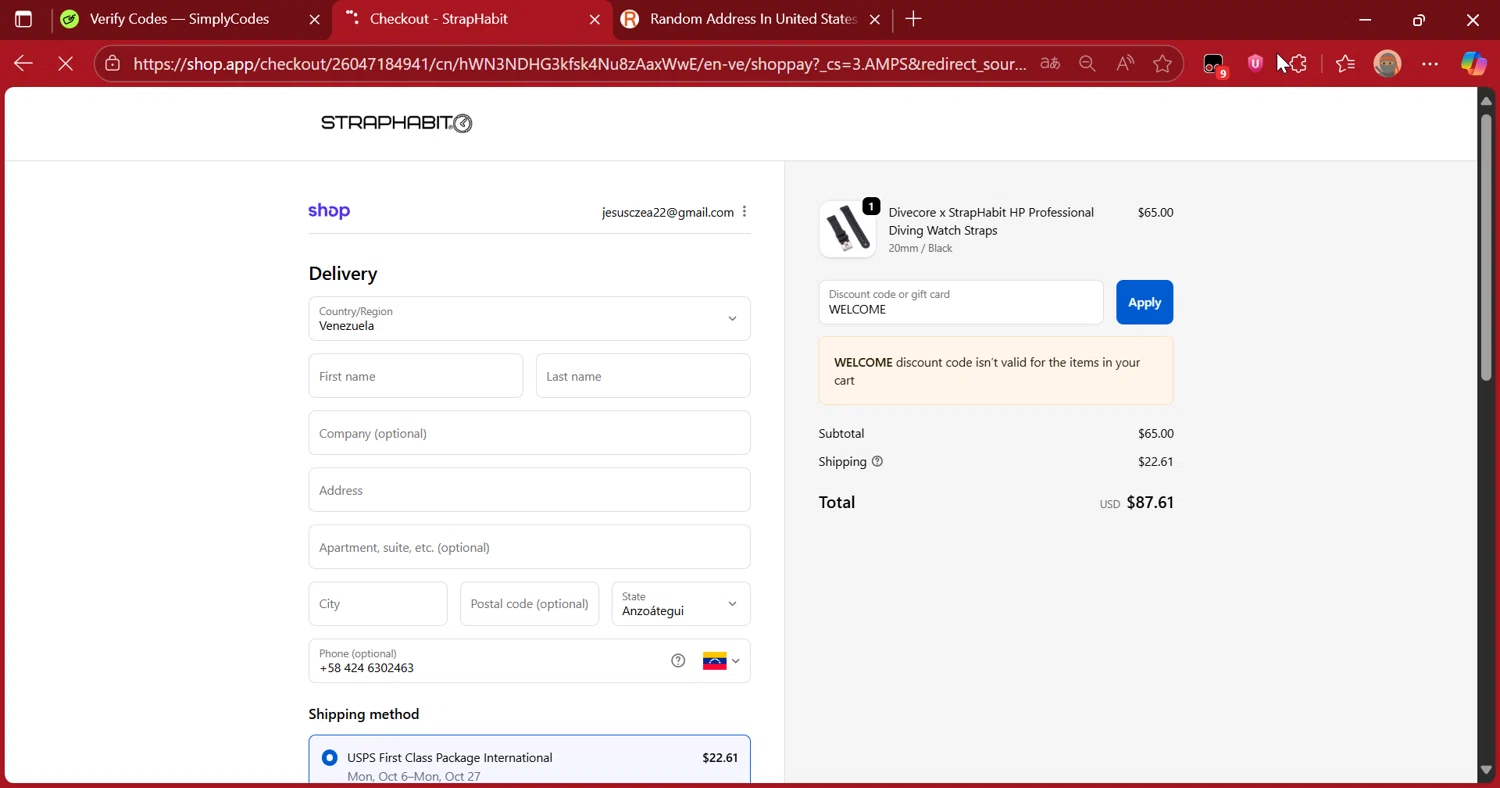This screenshot has height=788, width=1500.
Task: Go back with the browser back arrow
Action: tap(24, 63)
